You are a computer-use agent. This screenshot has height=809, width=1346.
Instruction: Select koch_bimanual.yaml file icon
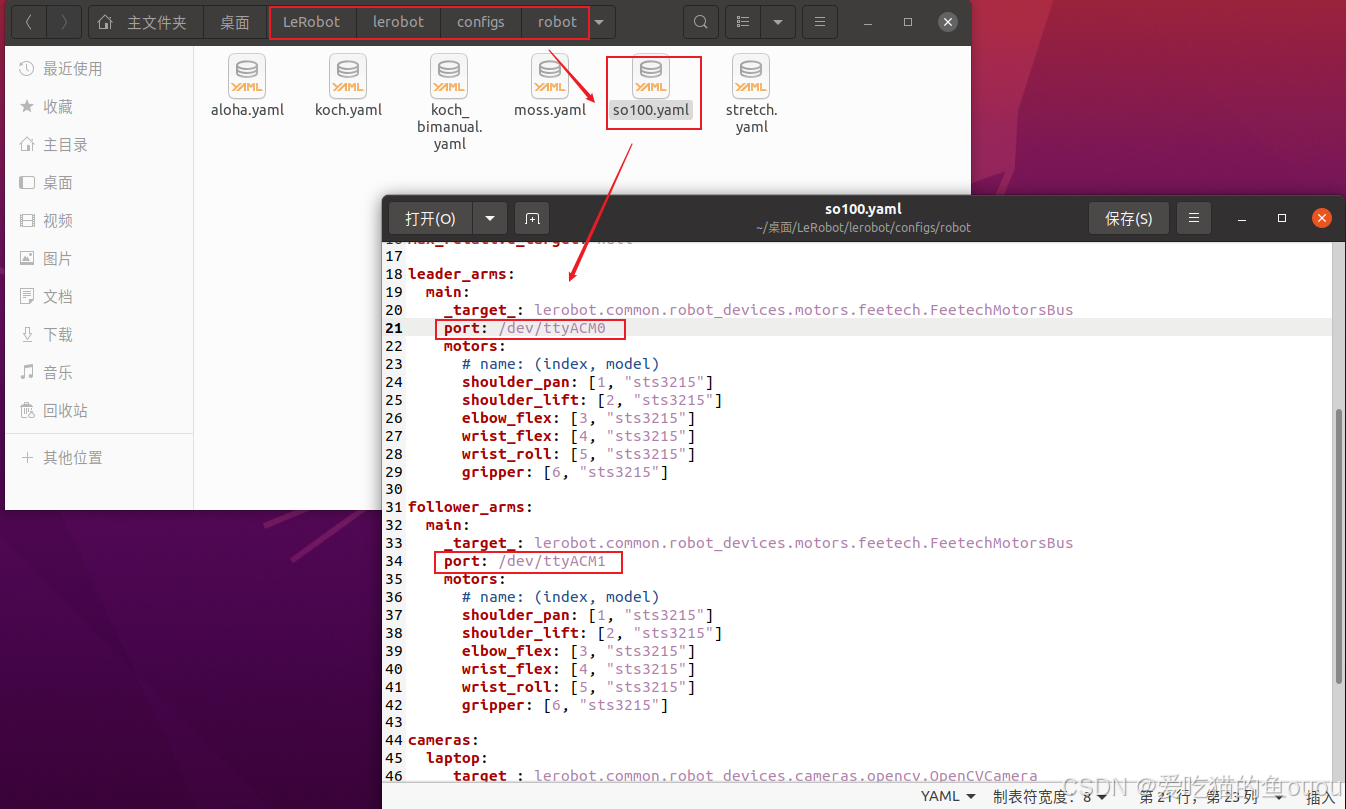(449, 77)
